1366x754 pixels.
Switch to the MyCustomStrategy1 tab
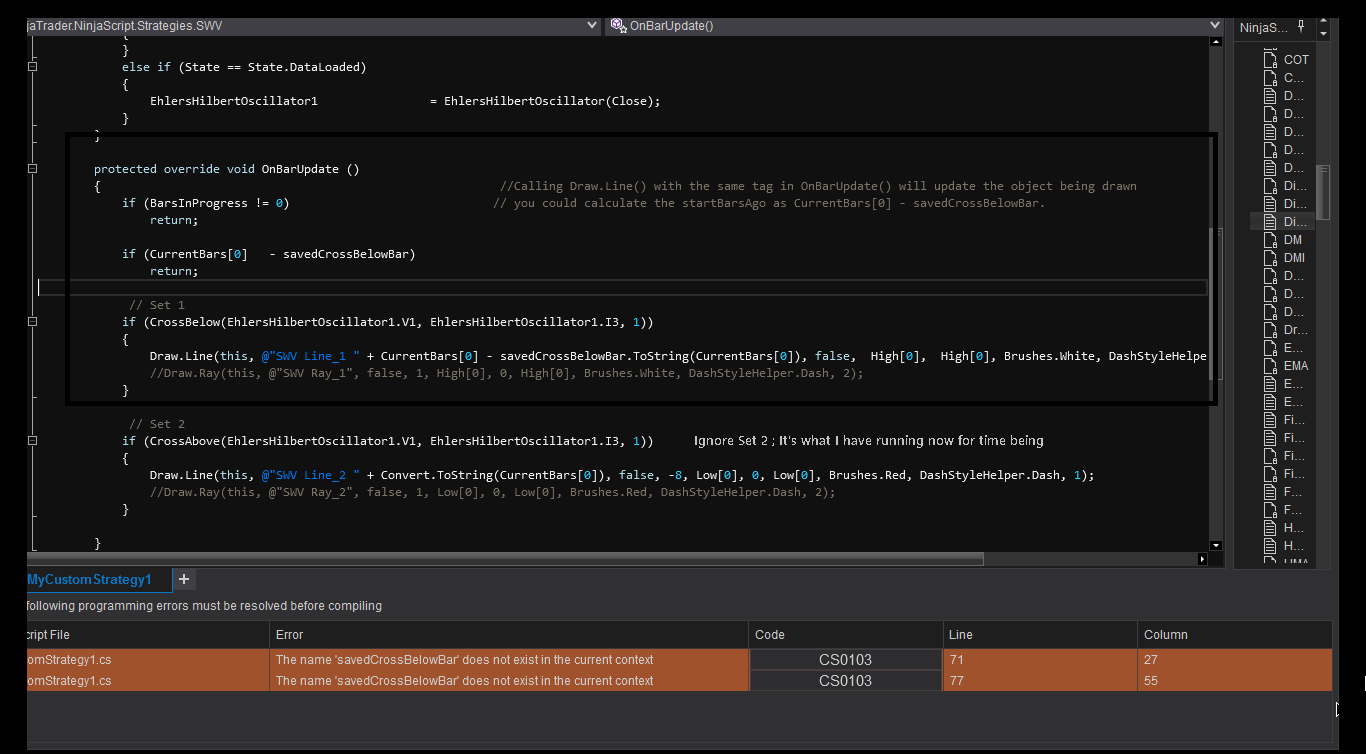point(90,579)
